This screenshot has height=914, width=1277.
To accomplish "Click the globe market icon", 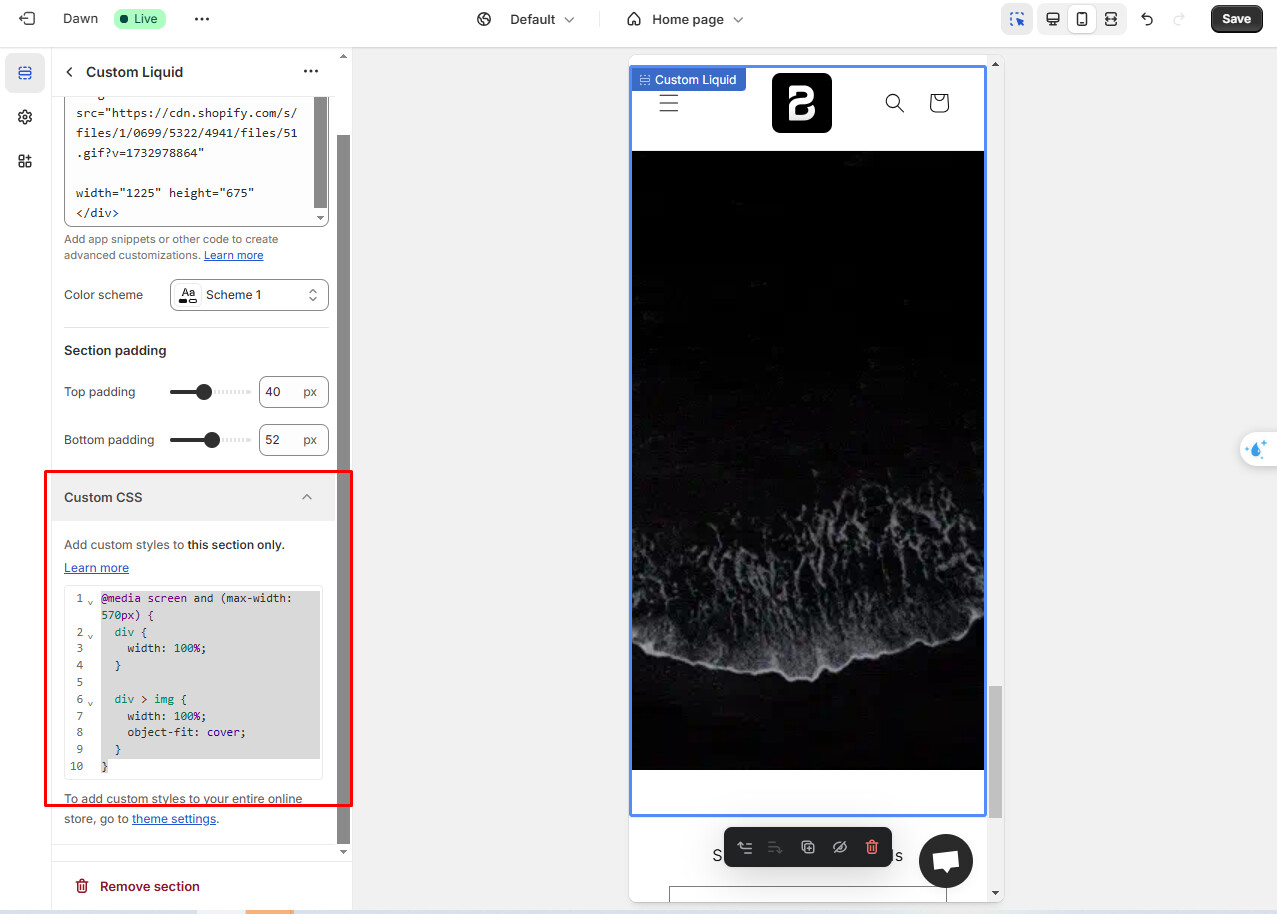I will pos(484,19).
